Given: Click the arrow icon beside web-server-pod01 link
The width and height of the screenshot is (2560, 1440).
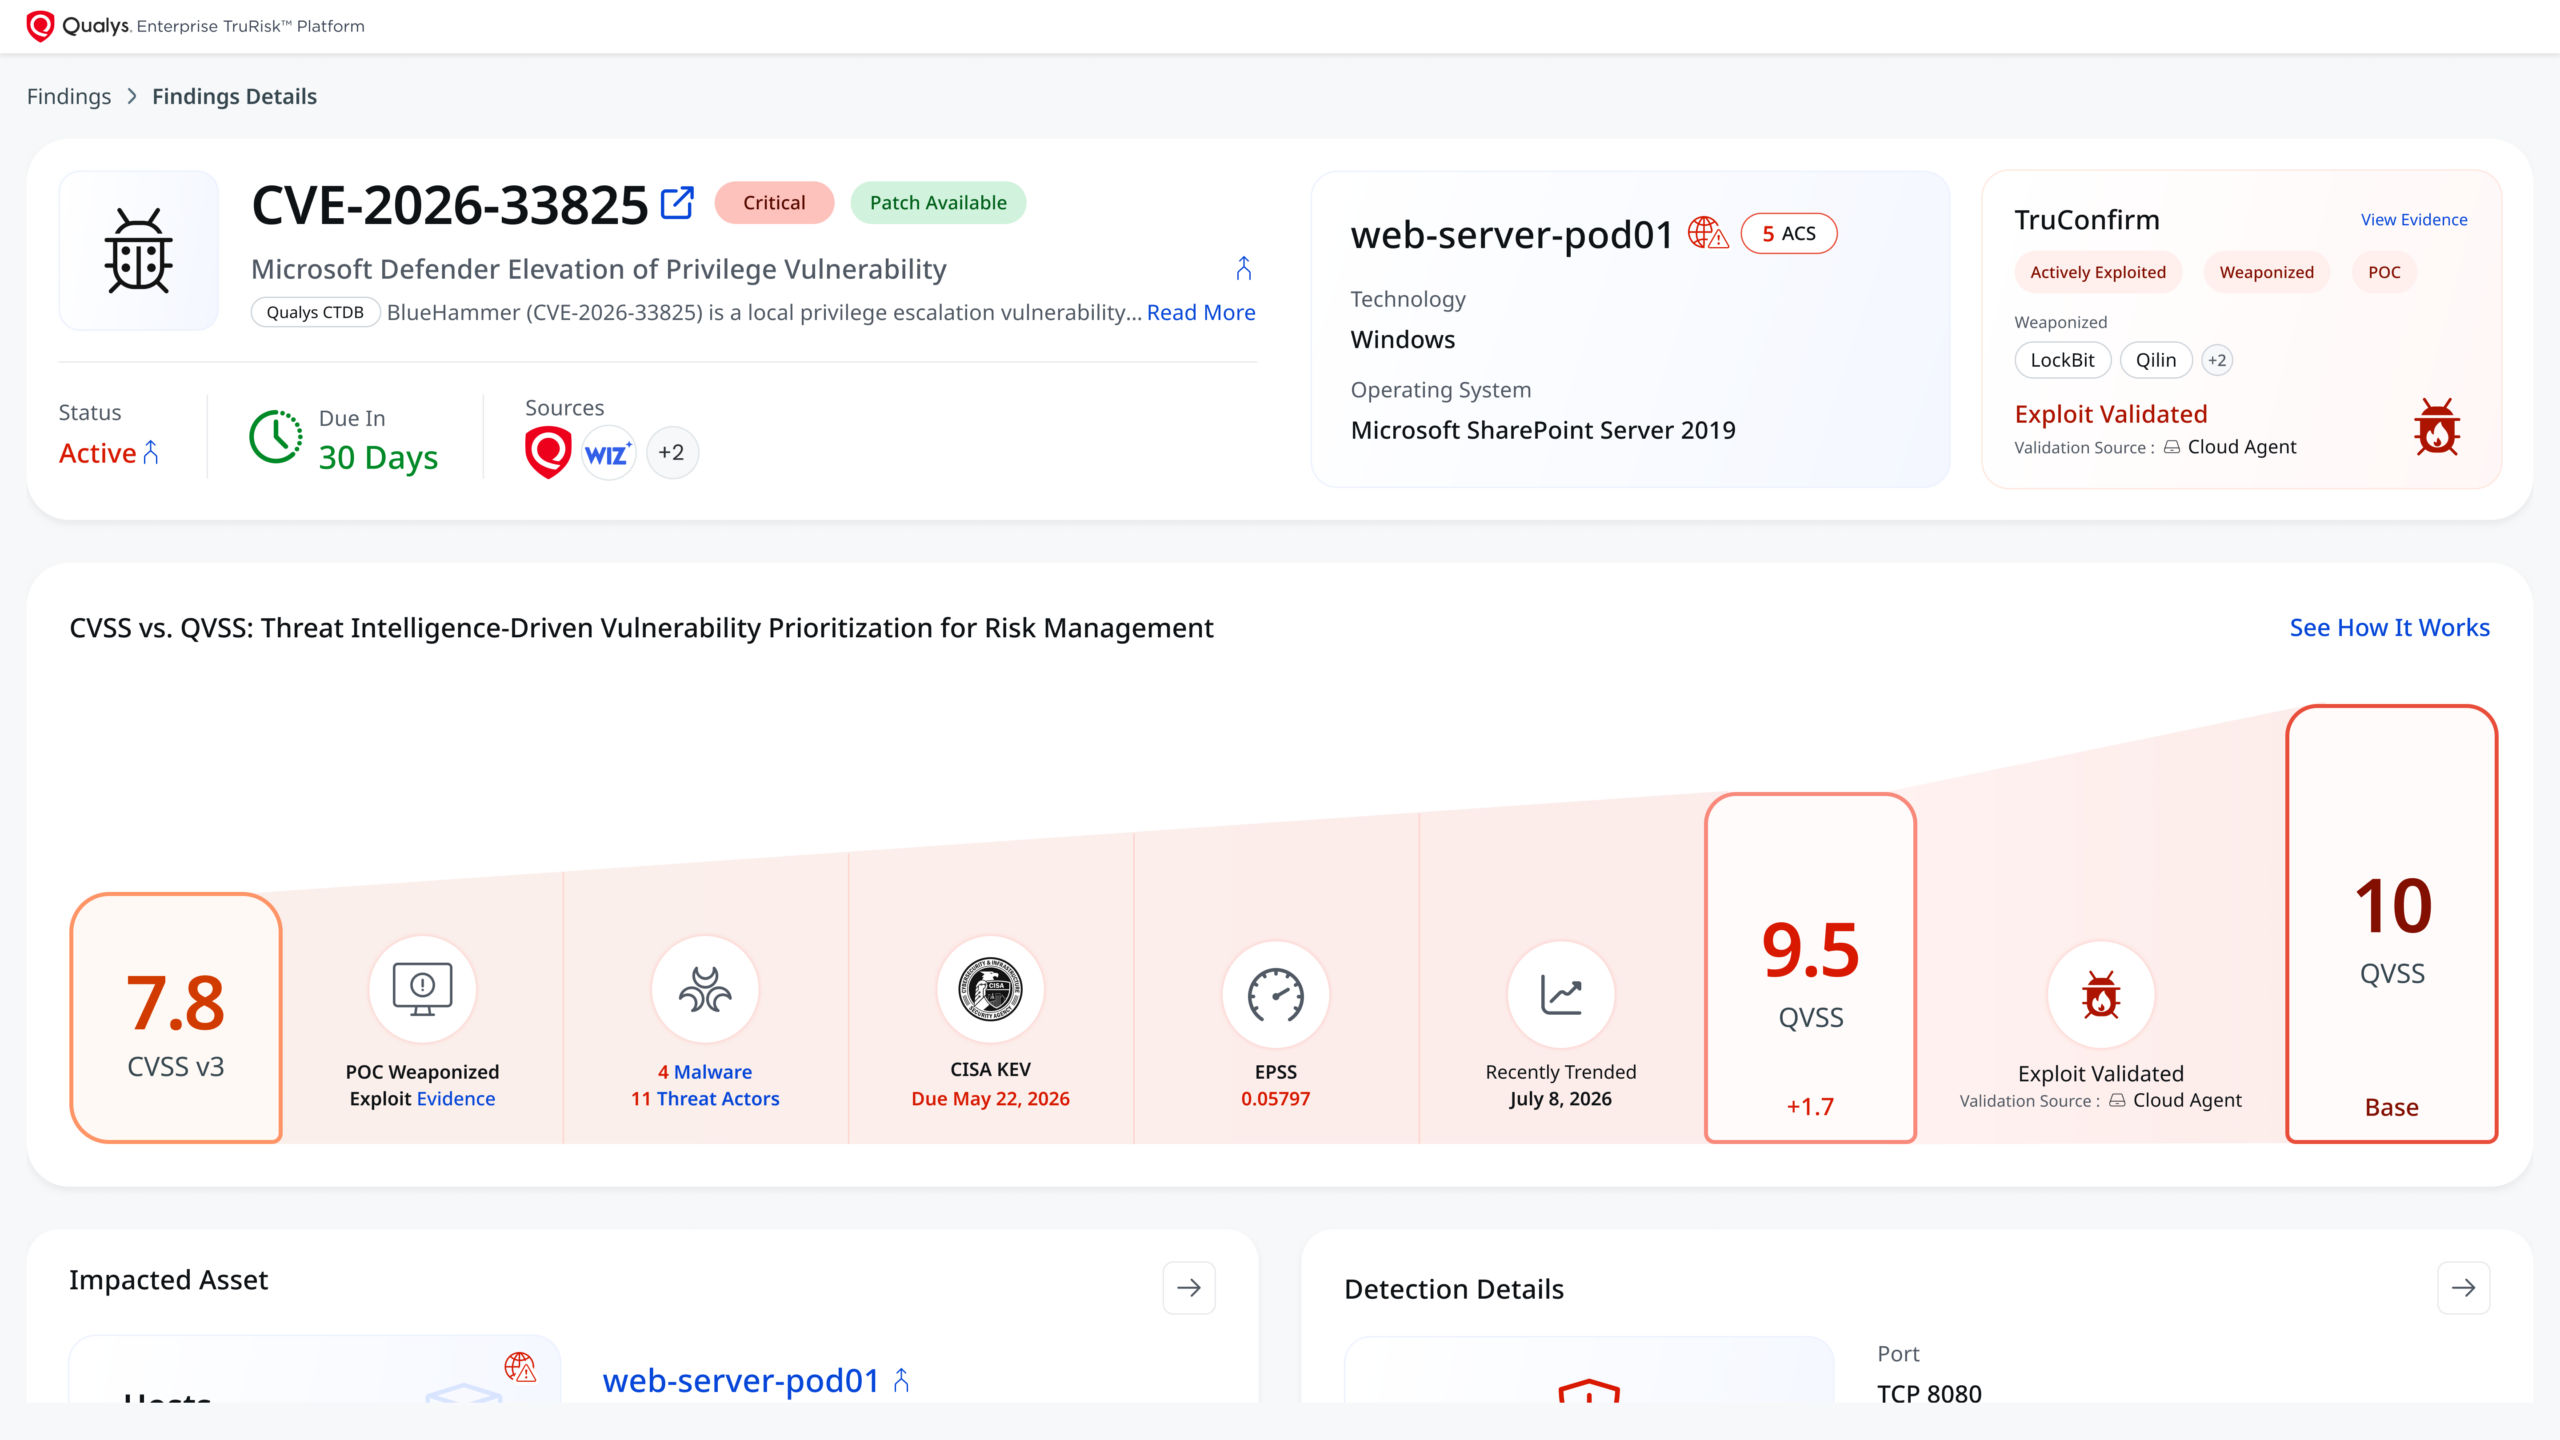Looking at the screenshot, I should point(901,1381).
